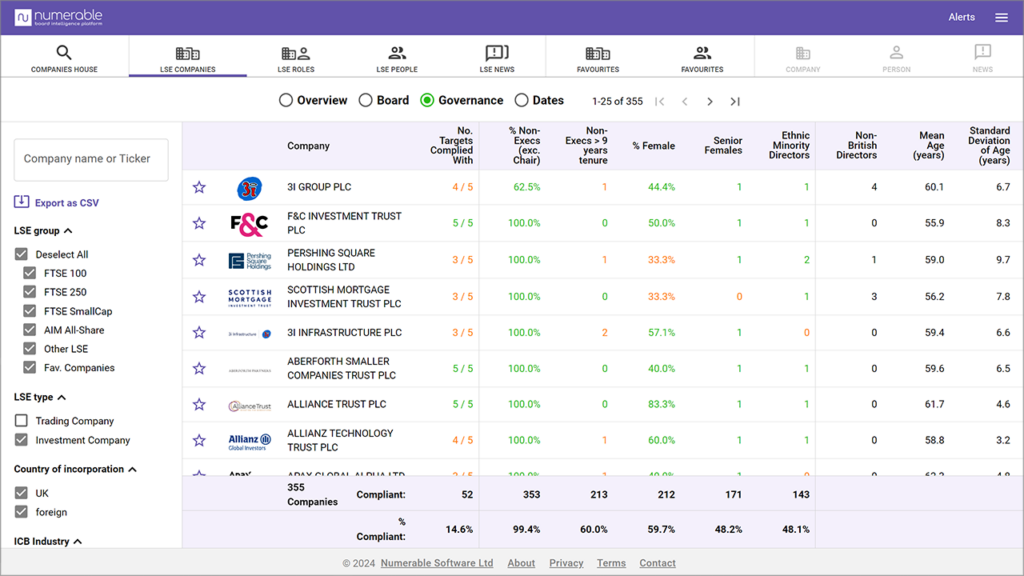Select the Dates radio button
1024x576 pixels.
pos(521,100)
